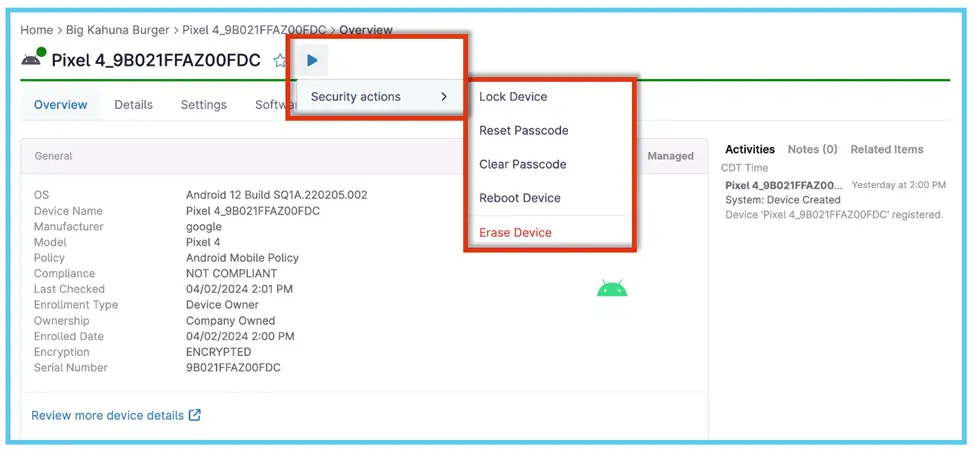This screenshot has width=975, height=451.
Task: Click the Android 12 Build OS value
Action: (277, 195)
